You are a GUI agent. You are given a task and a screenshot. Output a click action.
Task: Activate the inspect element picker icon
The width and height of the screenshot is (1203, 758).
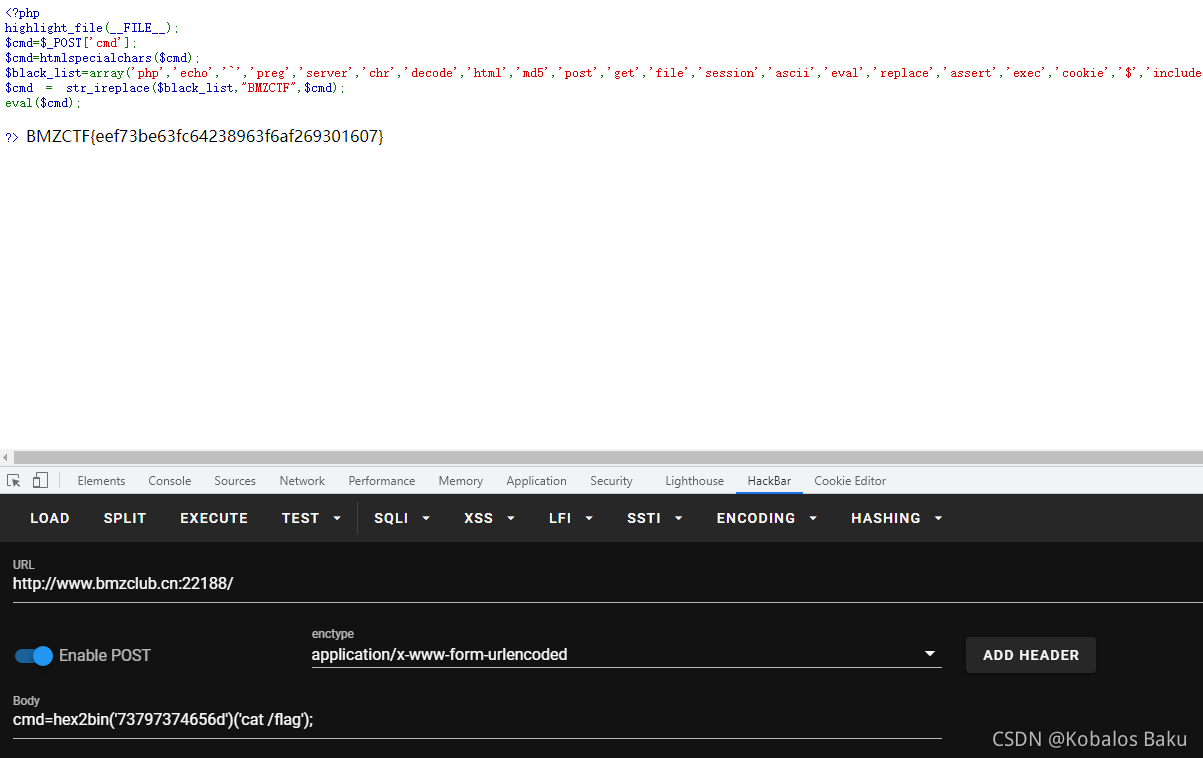[14, 481]
